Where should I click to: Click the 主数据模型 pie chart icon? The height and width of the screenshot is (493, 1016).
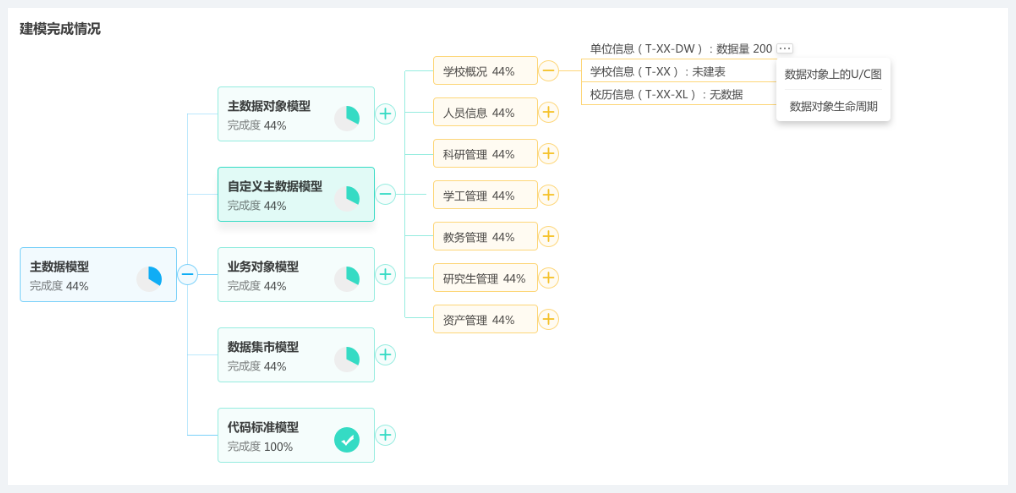pyautogui.click(x=149, y=279)
